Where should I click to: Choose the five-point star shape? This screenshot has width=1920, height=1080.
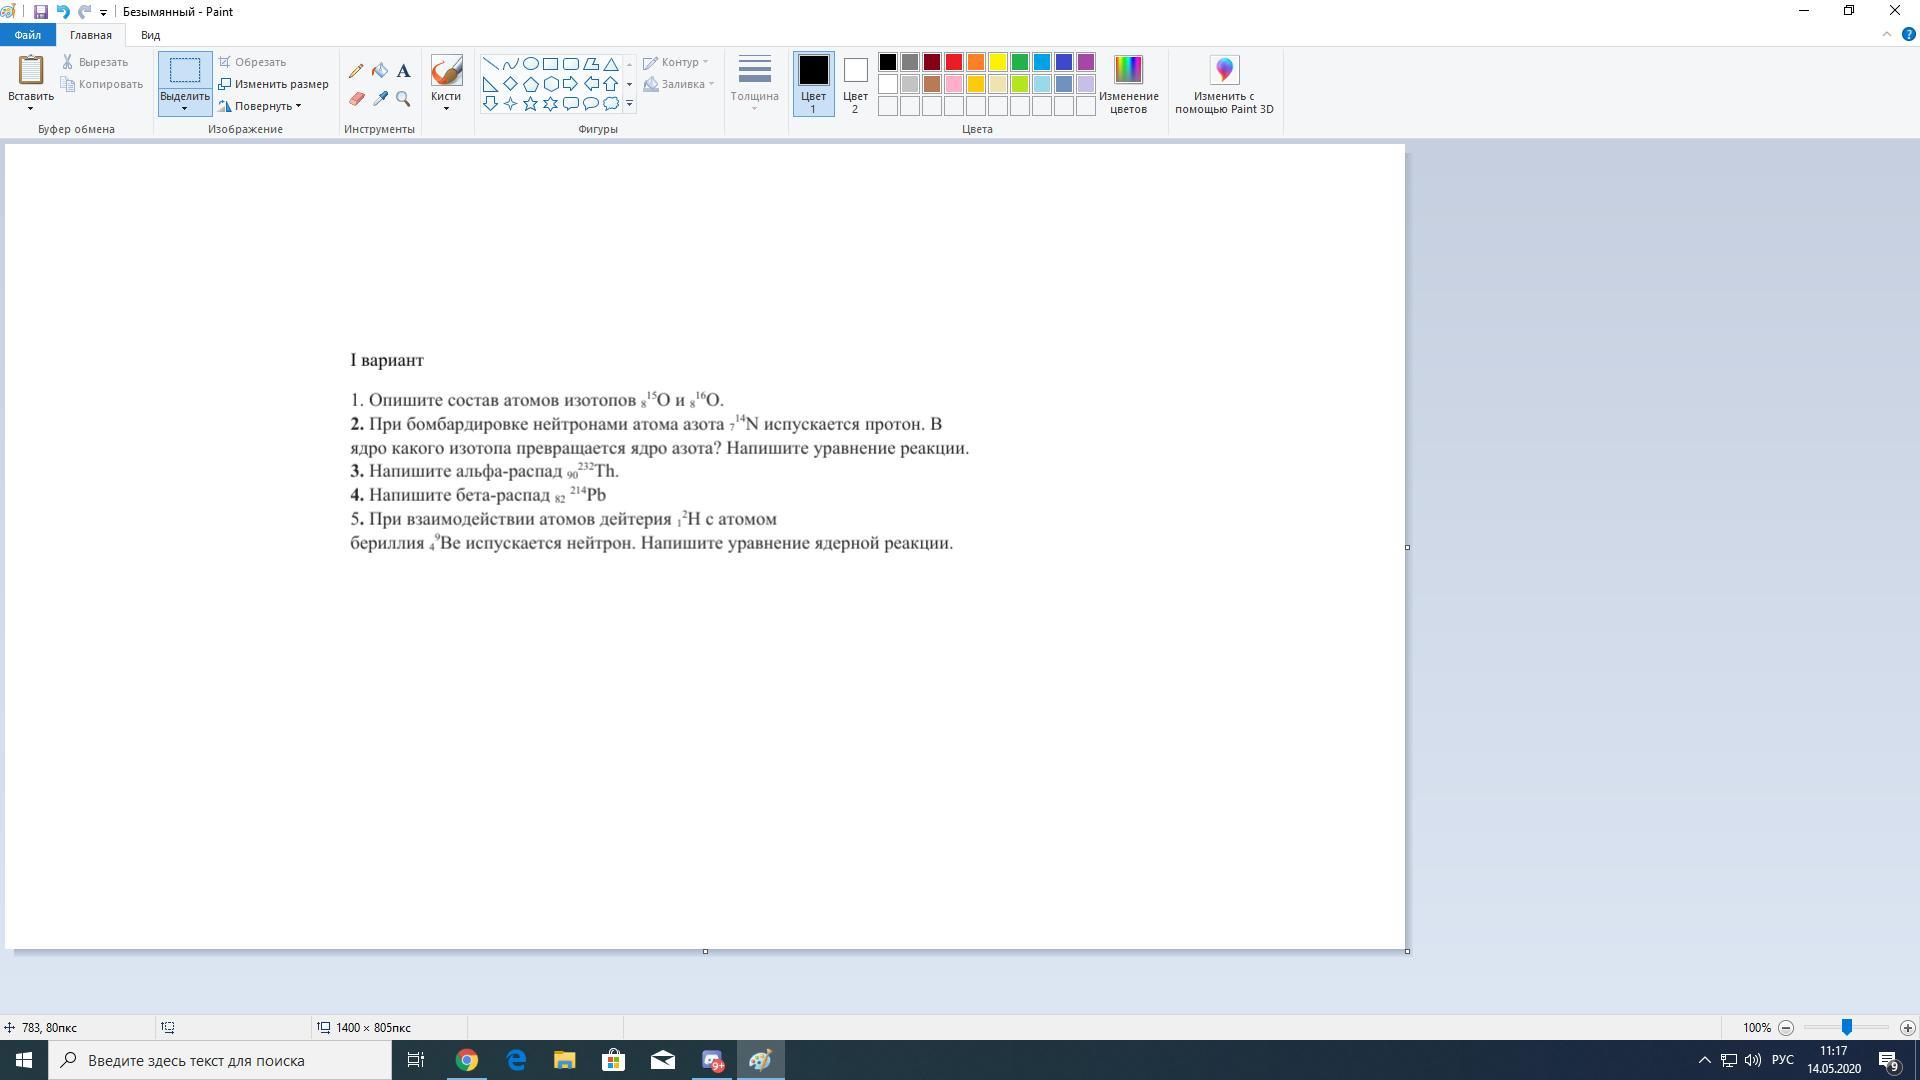[530, 103]
